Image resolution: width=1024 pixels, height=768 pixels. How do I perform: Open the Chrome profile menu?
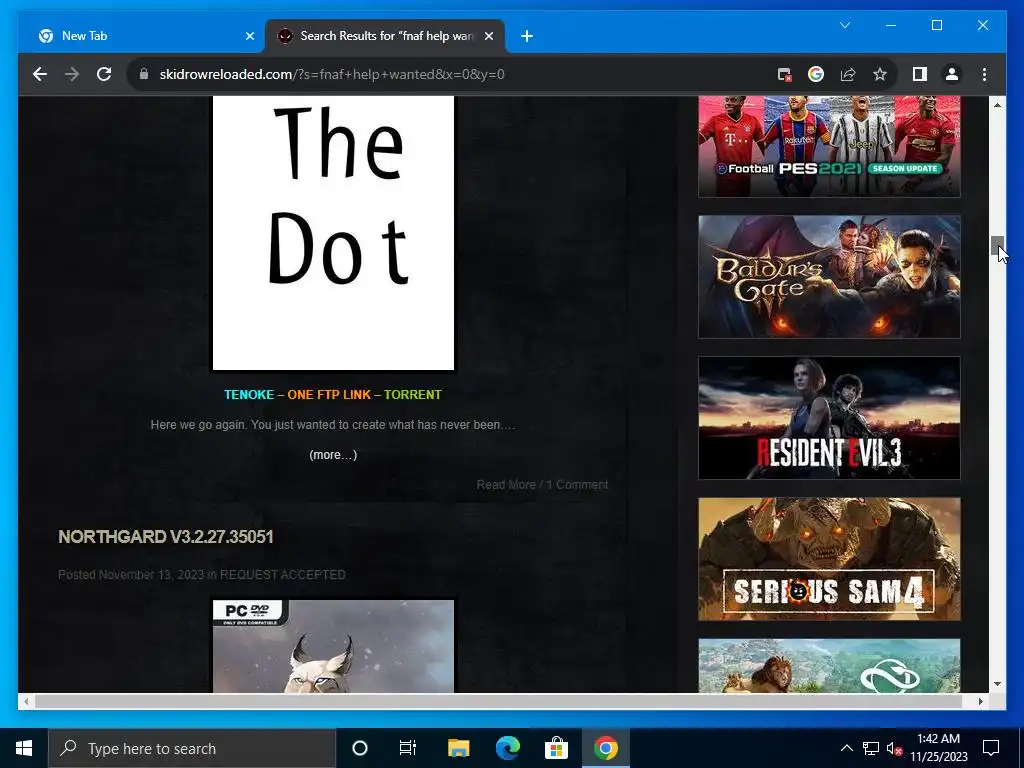point(952,74)
